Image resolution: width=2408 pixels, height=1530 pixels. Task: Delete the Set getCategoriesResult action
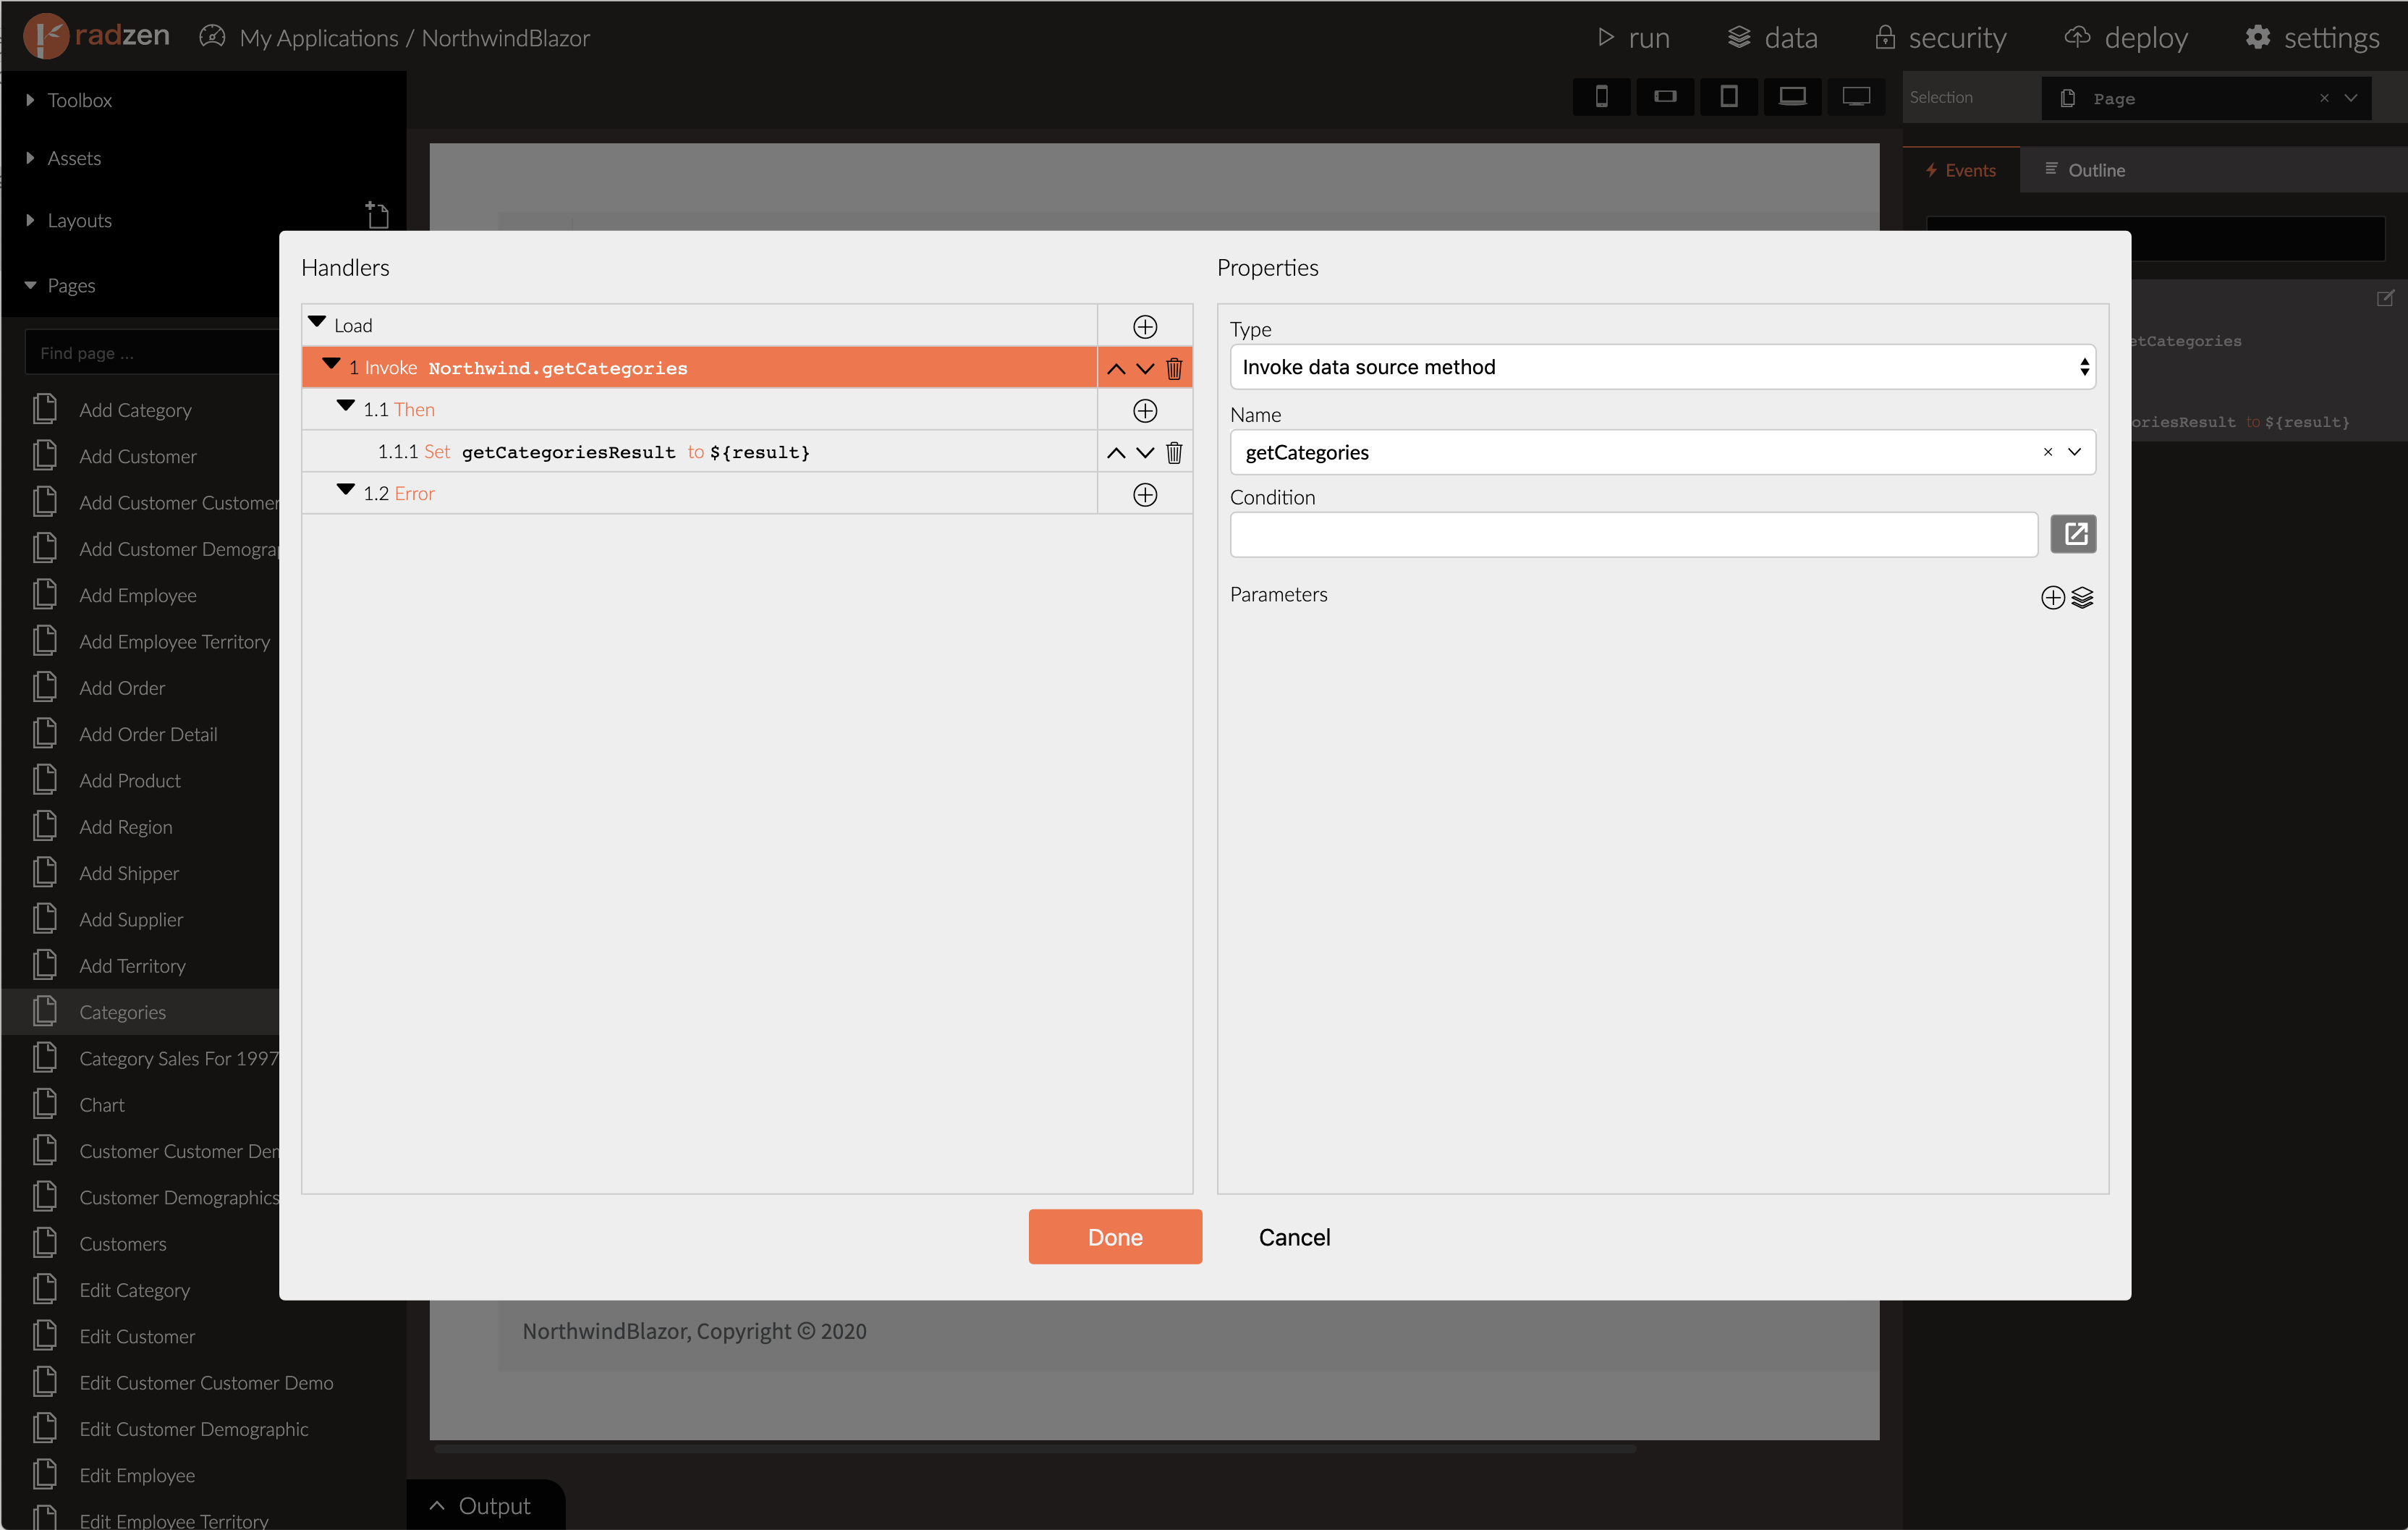(1174, 453)
